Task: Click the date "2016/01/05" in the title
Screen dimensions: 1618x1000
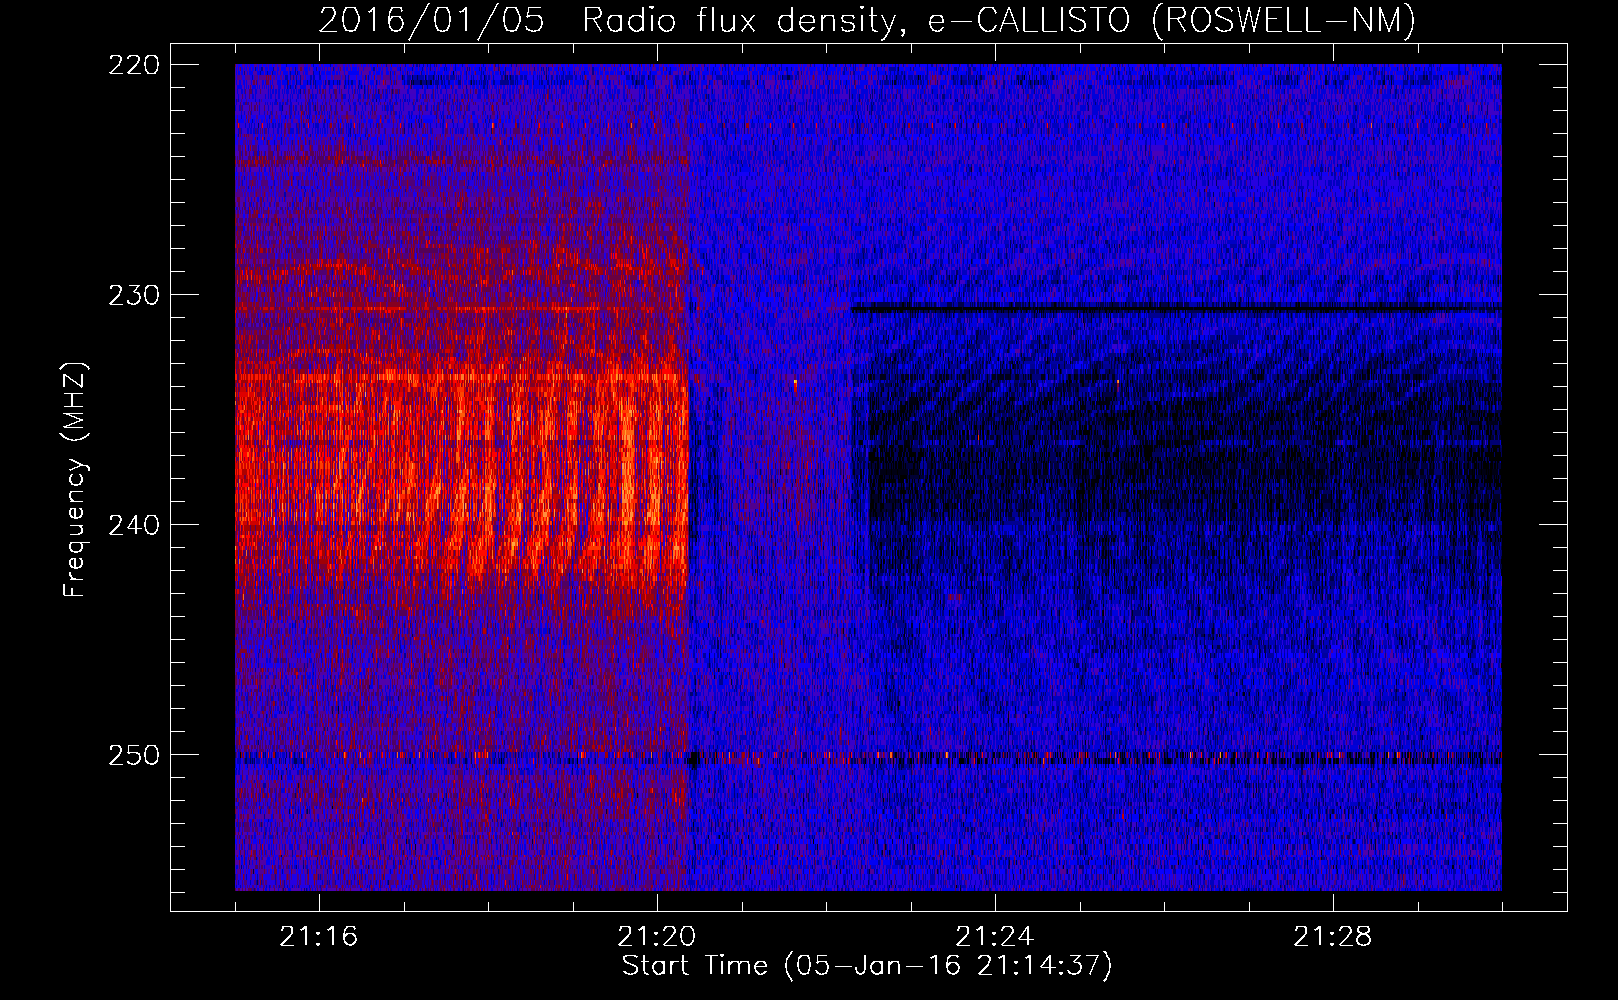Action: 432,20
